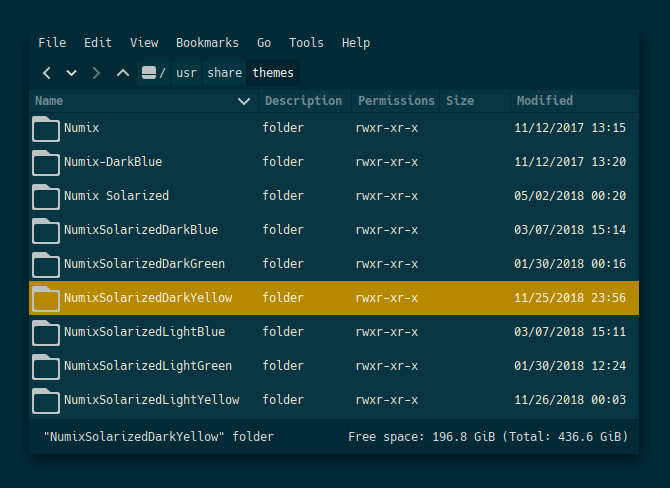Open the history dropdown chevron
Viewport: 670px width, 488px height.
(x=71, y=73)
